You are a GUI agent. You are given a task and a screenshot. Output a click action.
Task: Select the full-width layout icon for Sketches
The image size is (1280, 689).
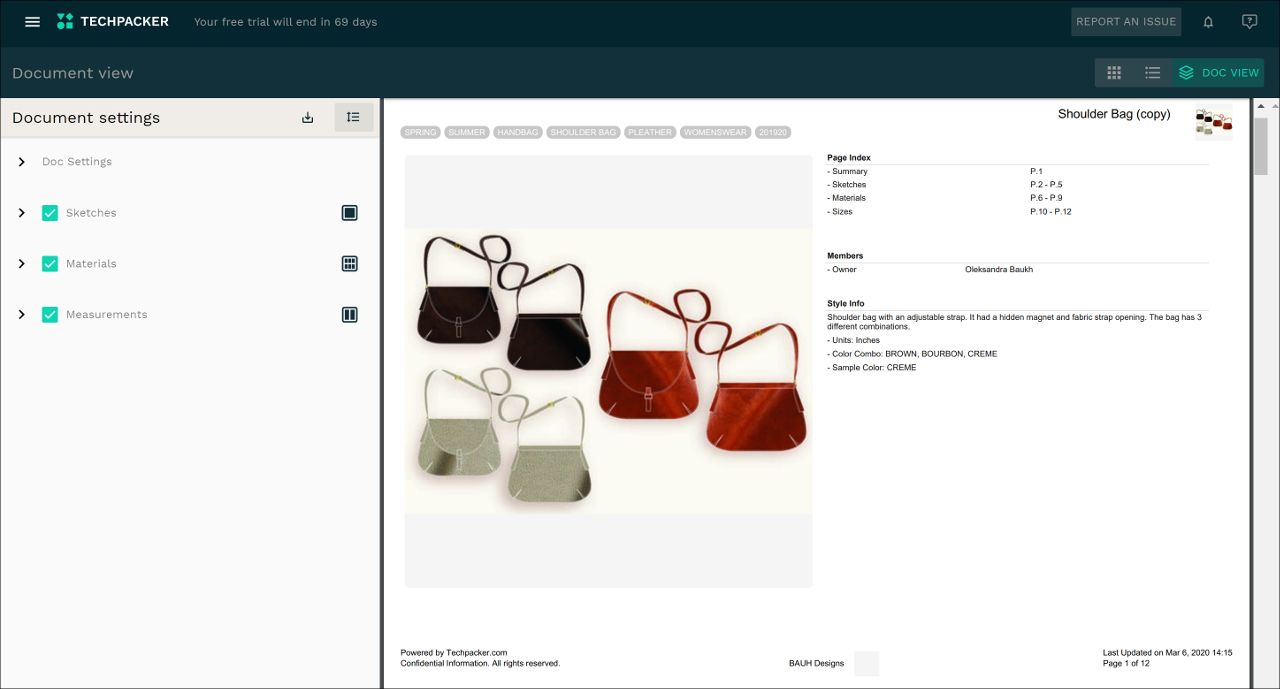tap(349, 212)
